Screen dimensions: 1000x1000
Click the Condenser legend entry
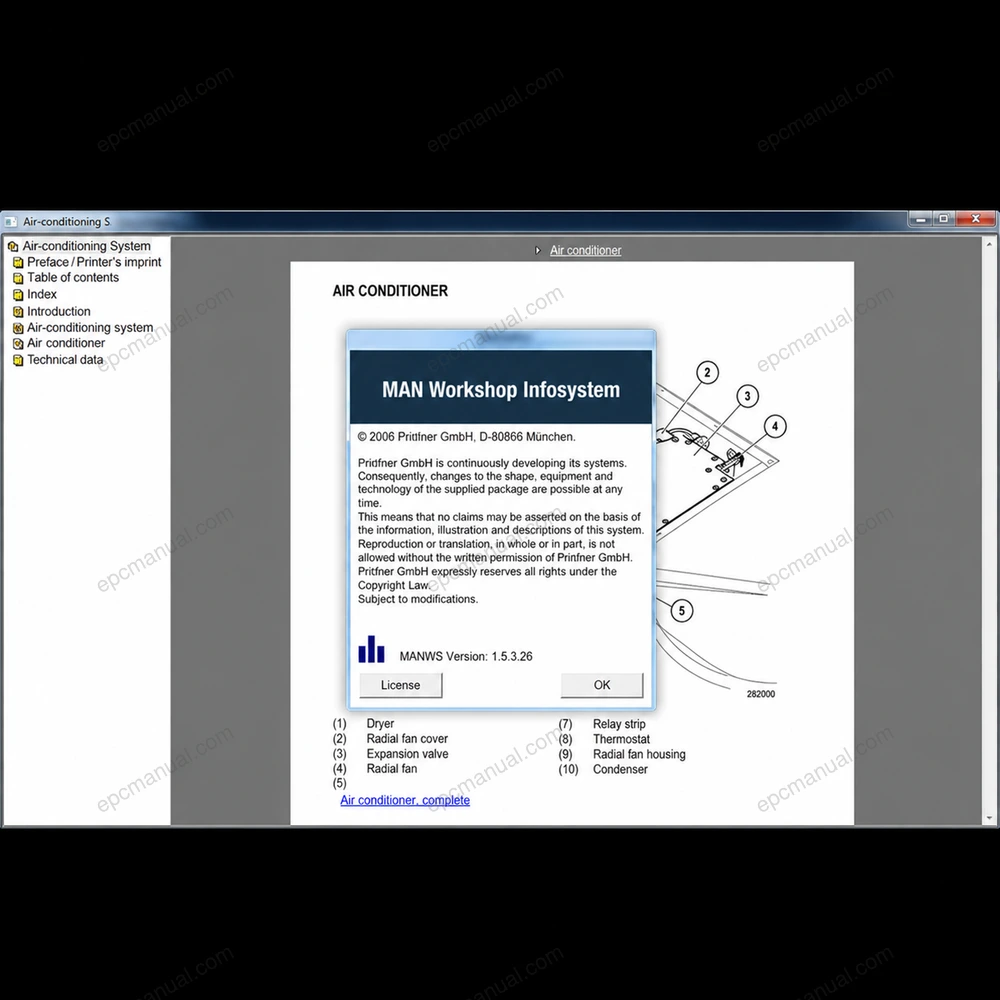[620, 769]
